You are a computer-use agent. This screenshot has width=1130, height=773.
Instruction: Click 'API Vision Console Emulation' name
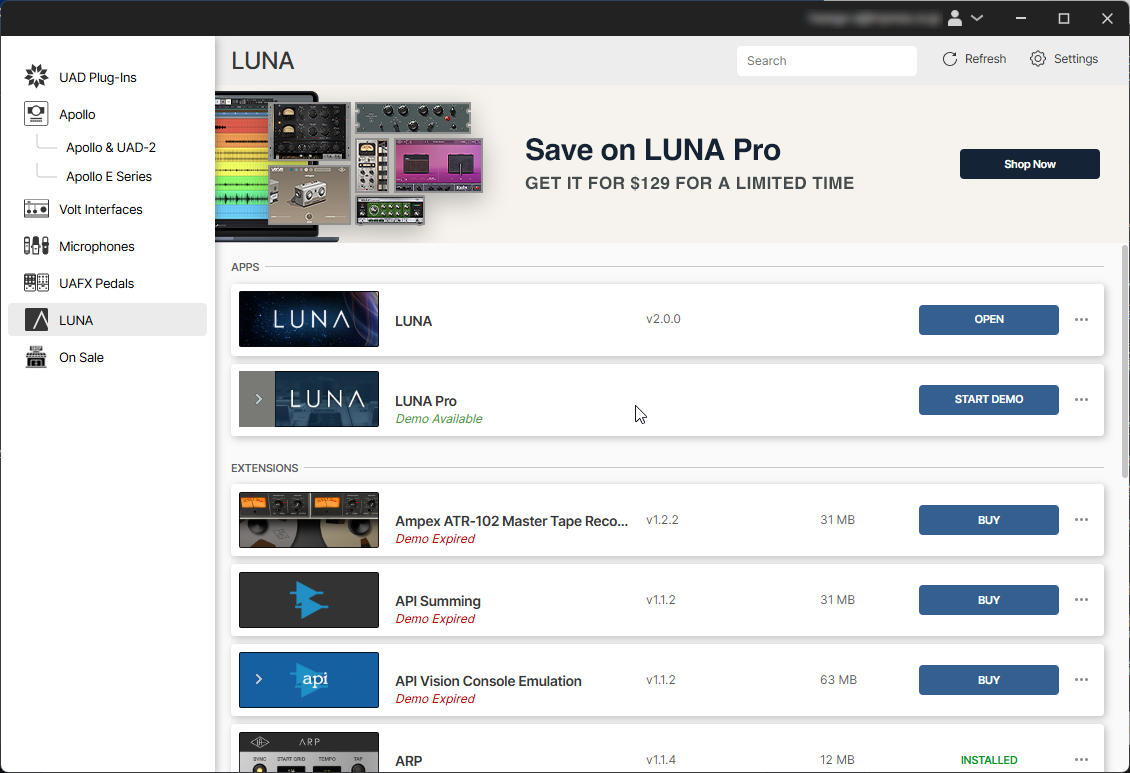click(488, 681)
